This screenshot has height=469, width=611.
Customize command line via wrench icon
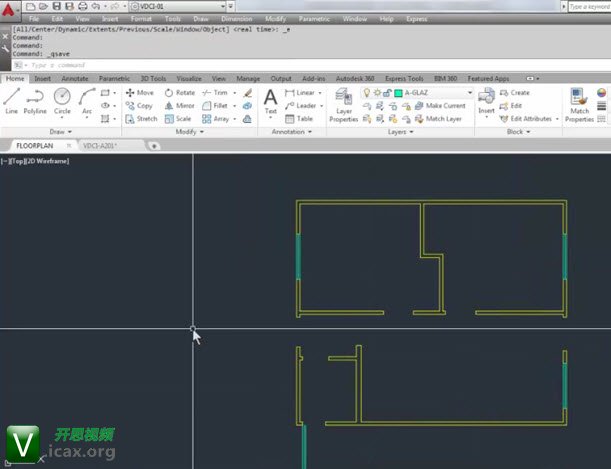(x=5, y=48)
